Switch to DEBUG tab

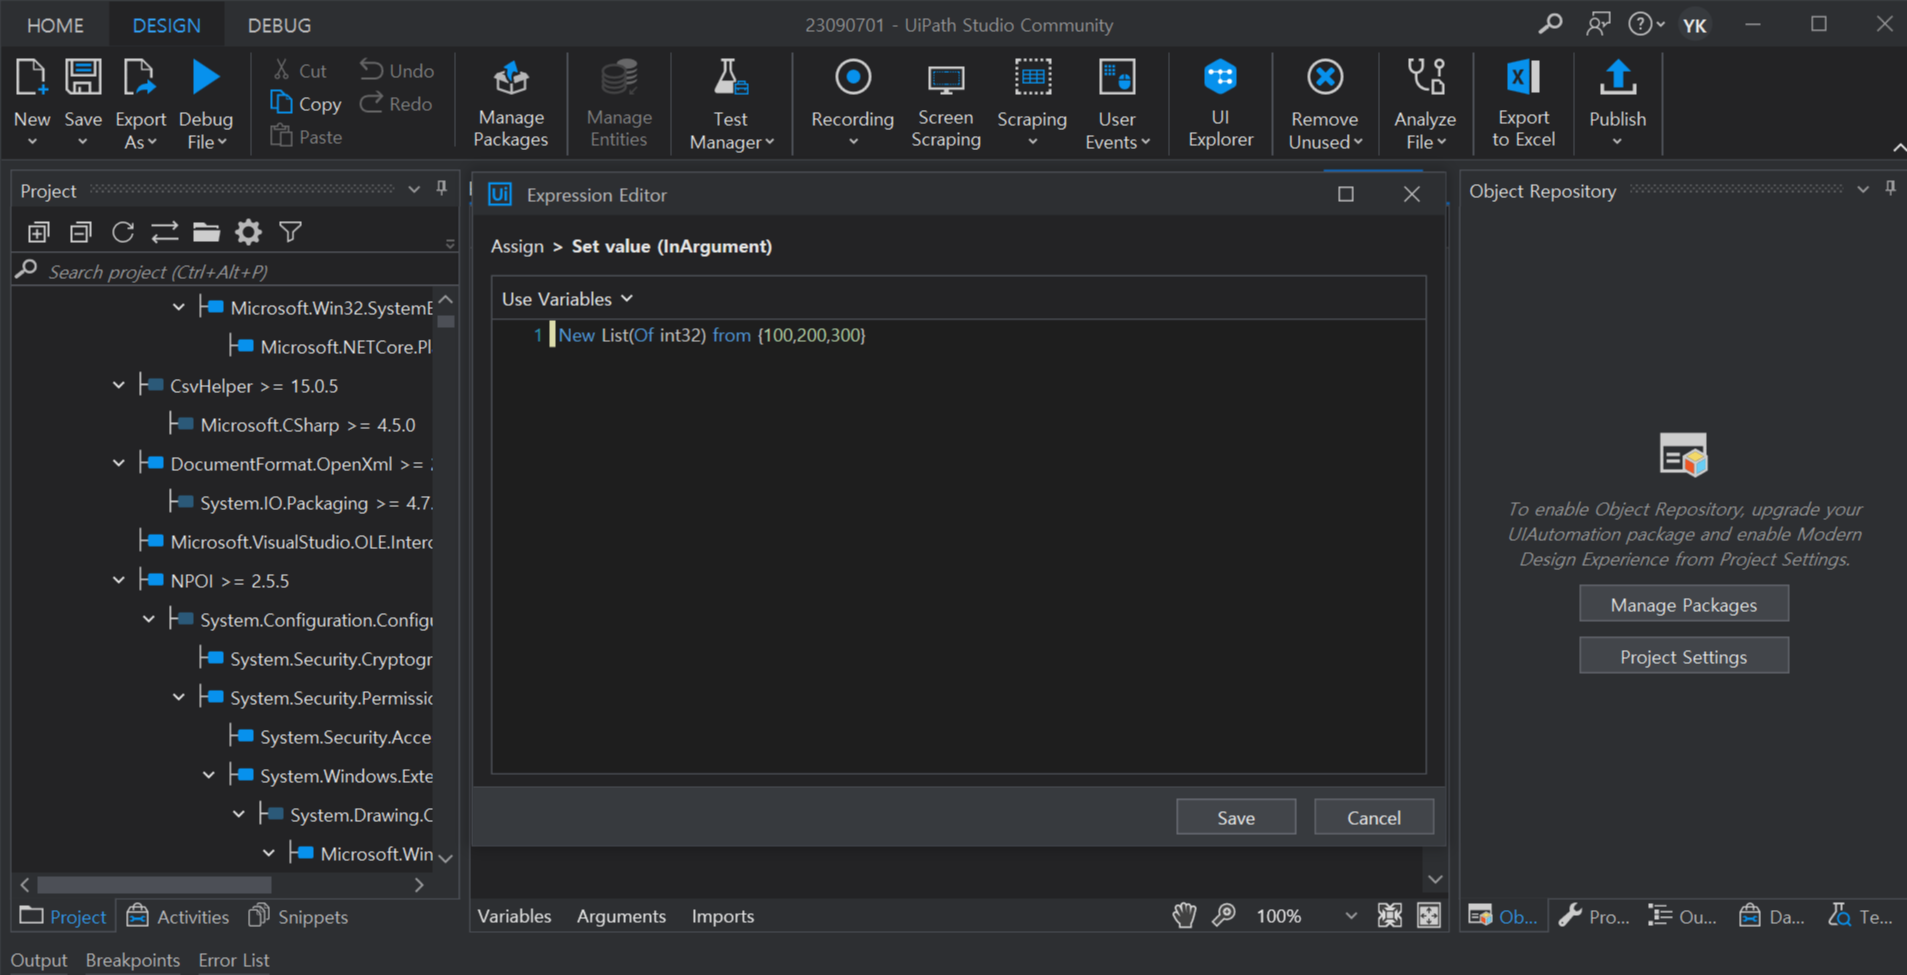tap(279, 25)
